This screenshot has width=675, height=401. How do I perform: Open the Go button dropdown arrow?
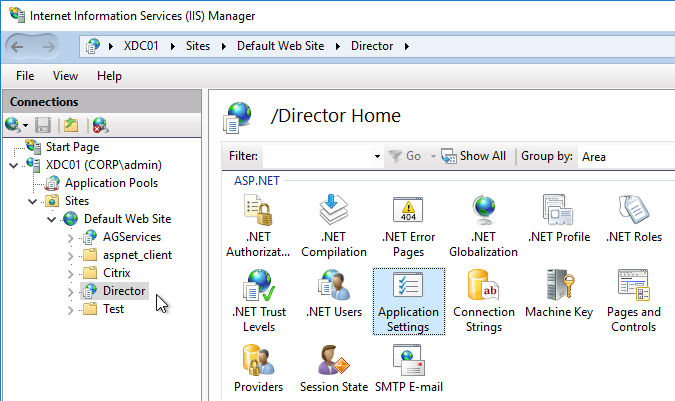(x=433, y=156)
